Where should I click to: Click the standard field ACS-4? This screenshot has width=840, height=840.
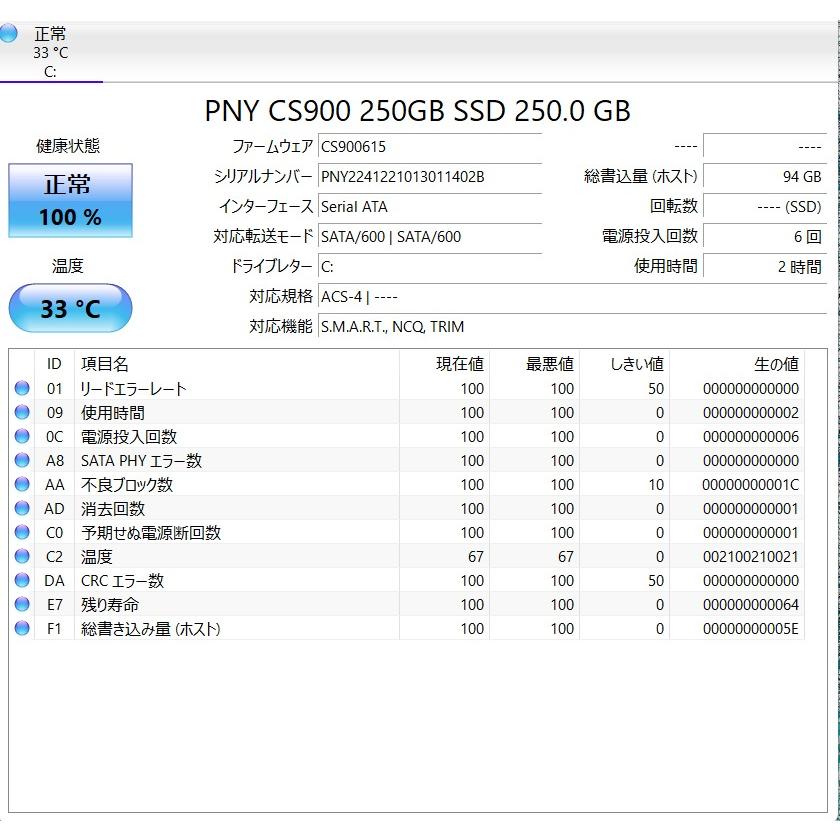(572, 296)
